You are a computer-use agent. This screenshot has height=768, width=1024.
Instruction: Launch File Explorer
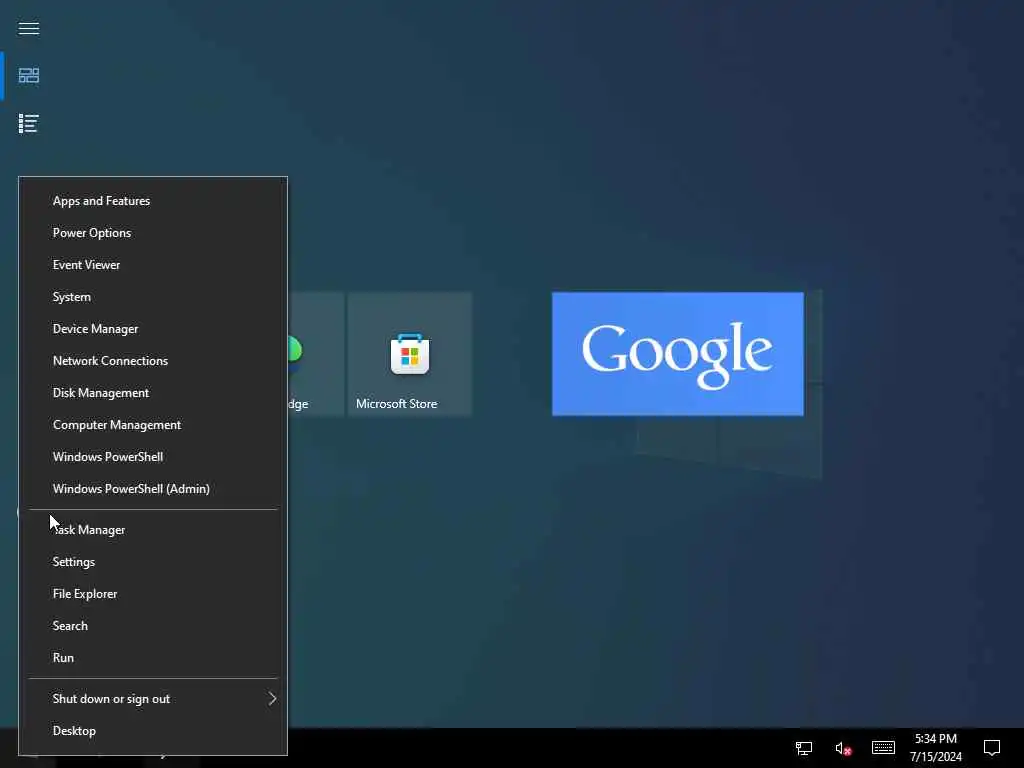pos(153,594)
